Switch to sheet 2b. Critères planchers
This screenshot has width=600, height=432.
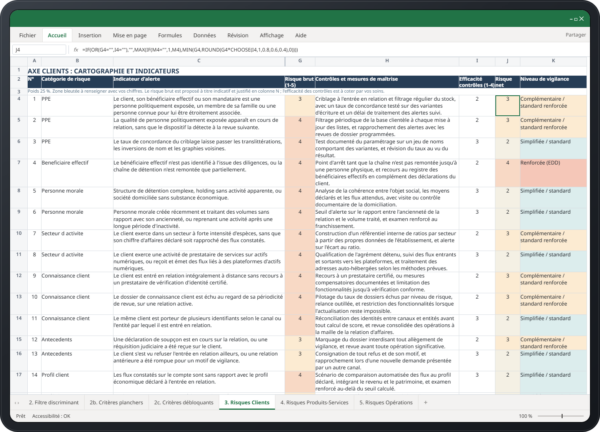click(116, 402)
